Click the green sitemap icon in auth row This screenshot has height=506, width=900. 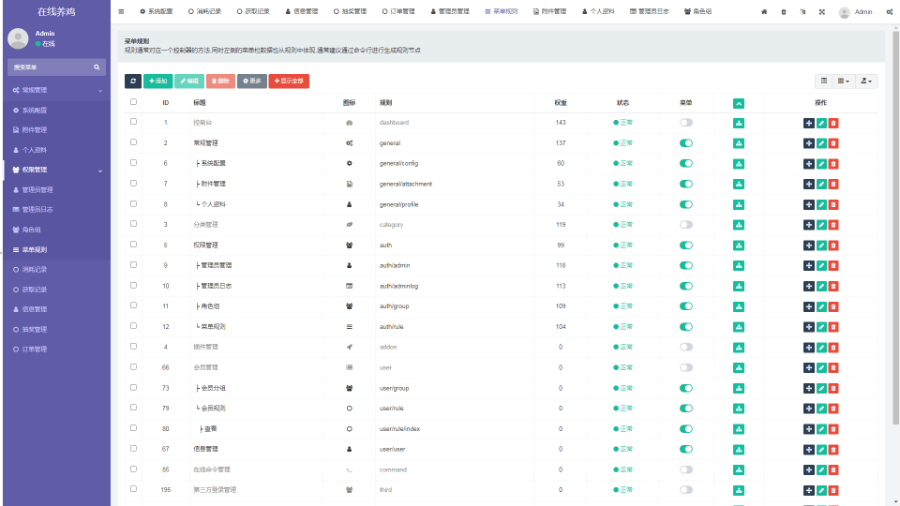739,245
